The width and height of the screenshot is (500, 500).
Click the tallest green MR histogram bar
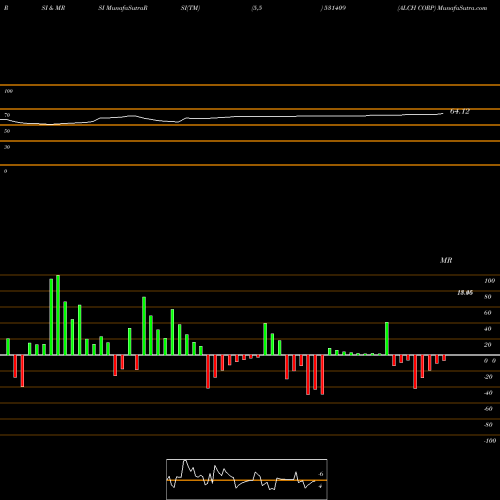pos(58,315)
